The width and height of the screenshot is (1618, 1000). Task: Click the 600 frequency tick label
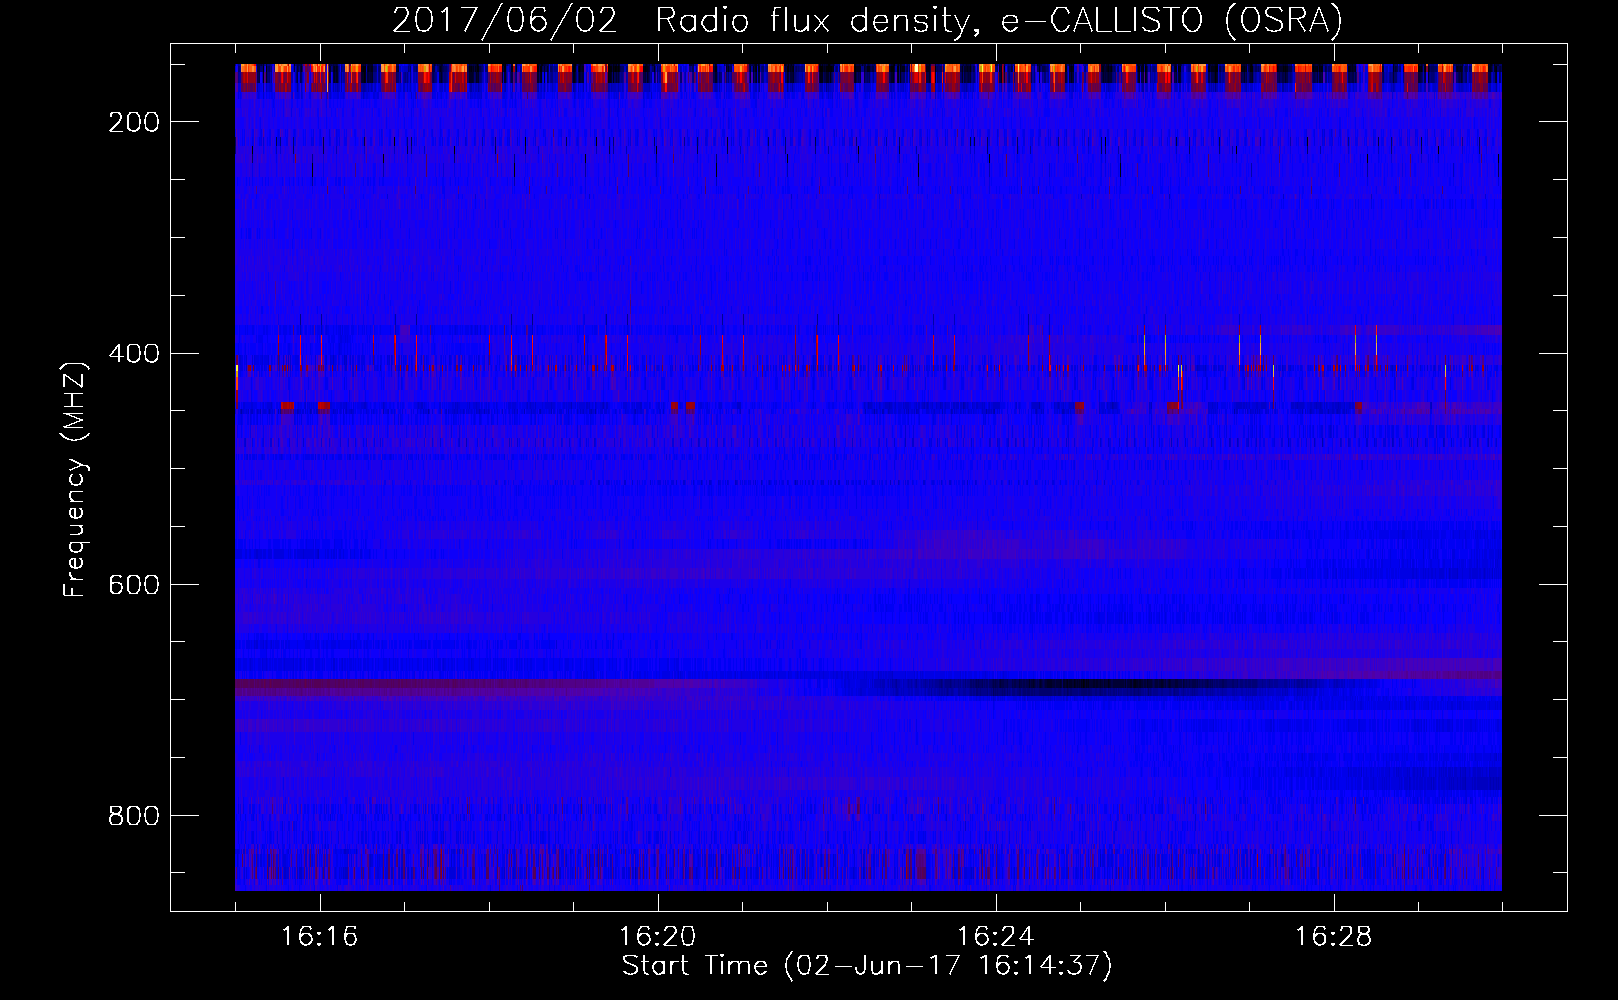pyautogui.click(x=133, y=584)
